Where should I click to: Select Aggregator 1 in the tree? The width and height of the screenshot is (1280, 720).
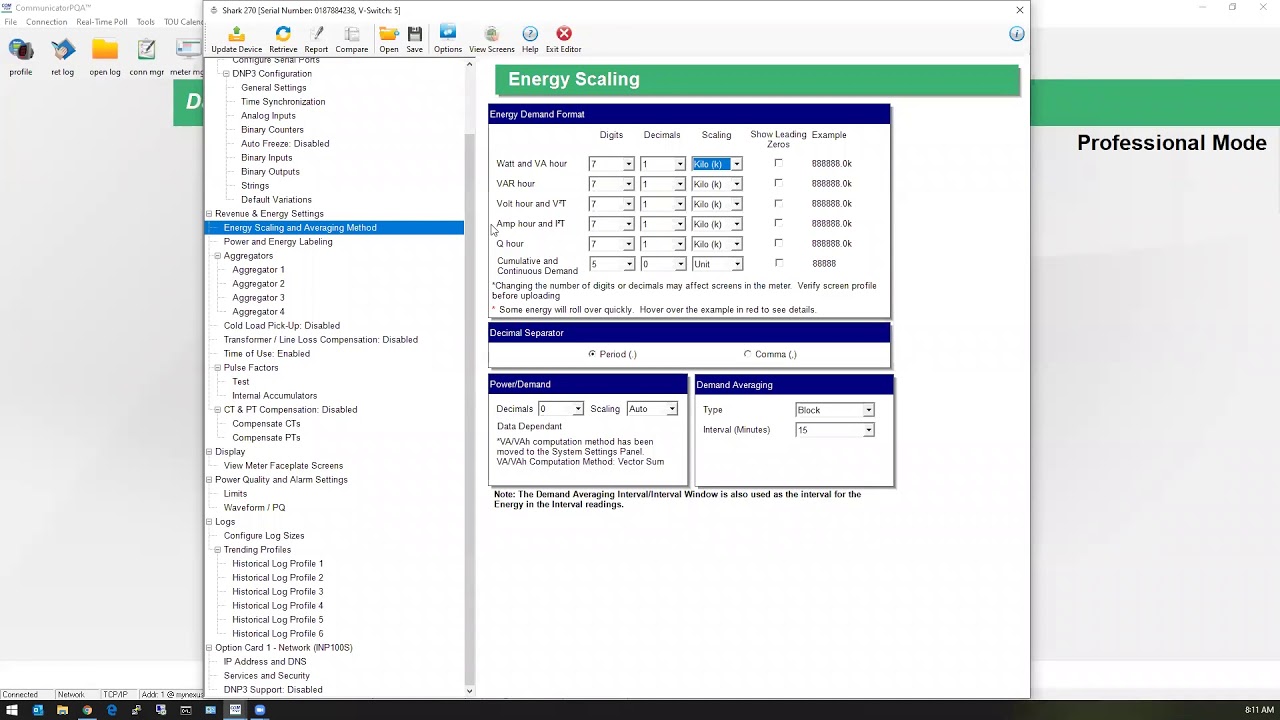coord(258,270)
